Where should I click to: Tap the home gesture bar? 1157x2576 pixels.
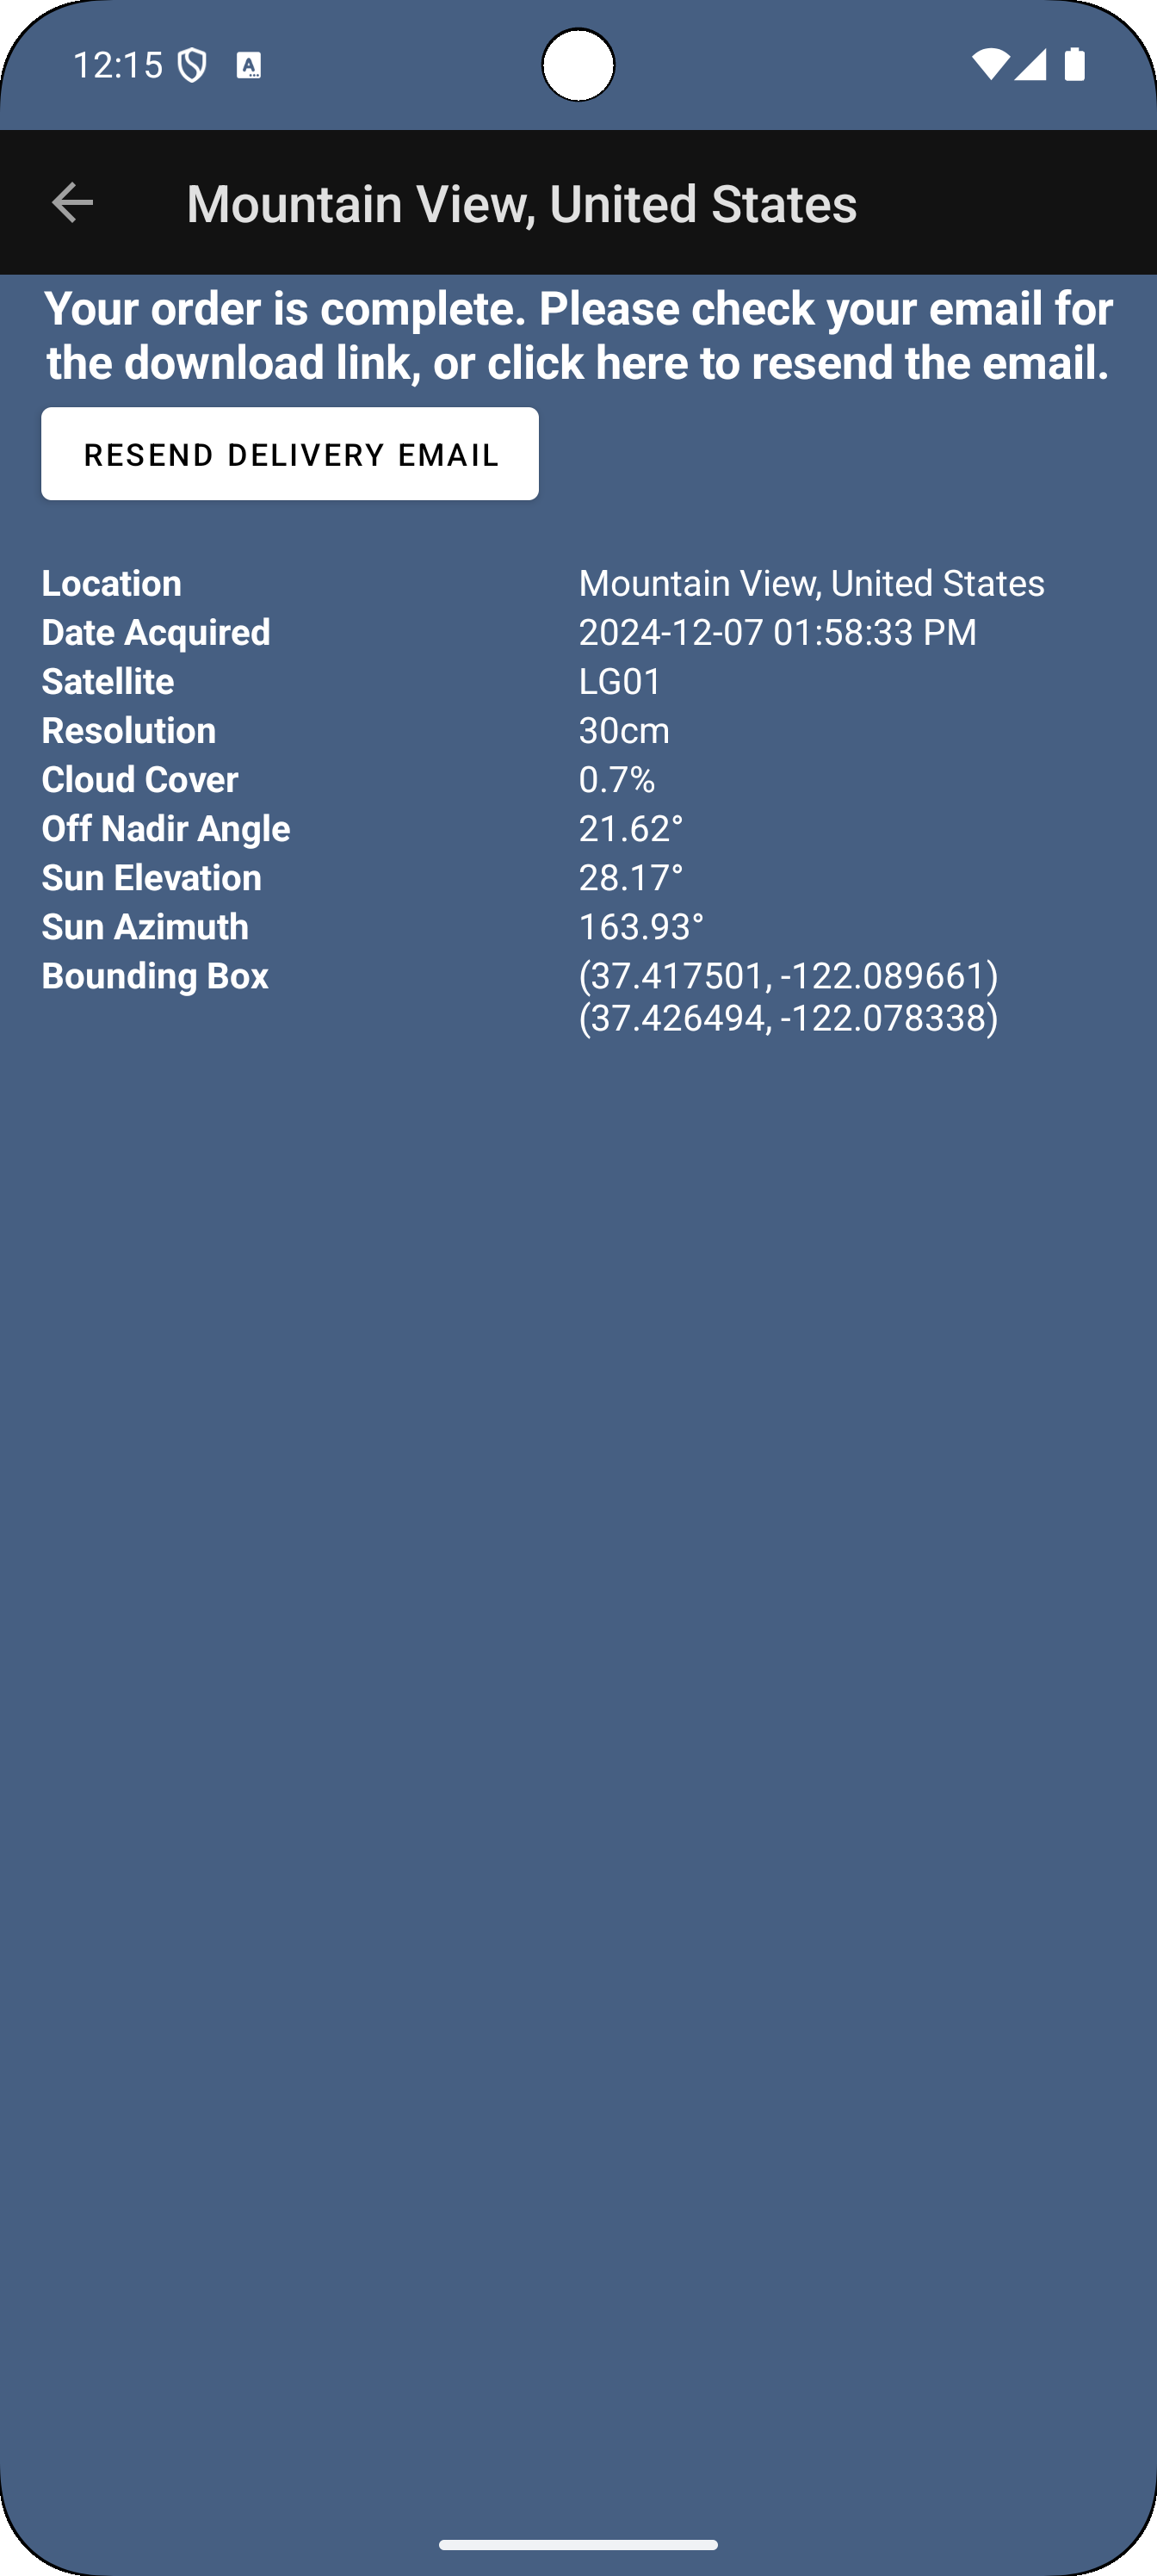[578, 2545]
